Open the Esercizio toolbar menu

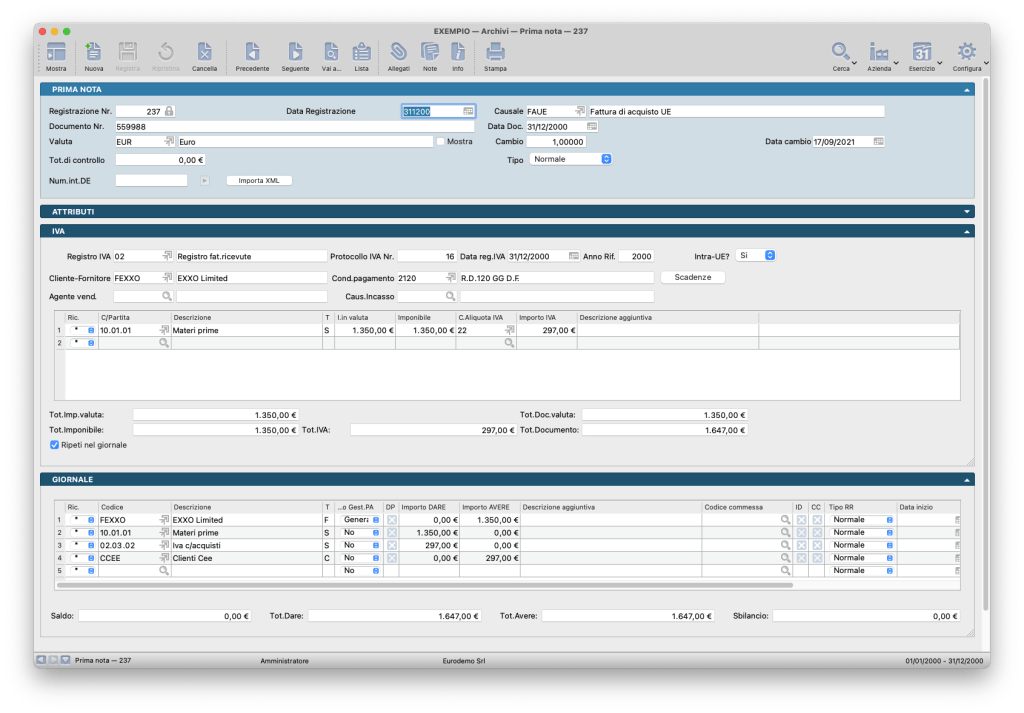coord(922,53)
